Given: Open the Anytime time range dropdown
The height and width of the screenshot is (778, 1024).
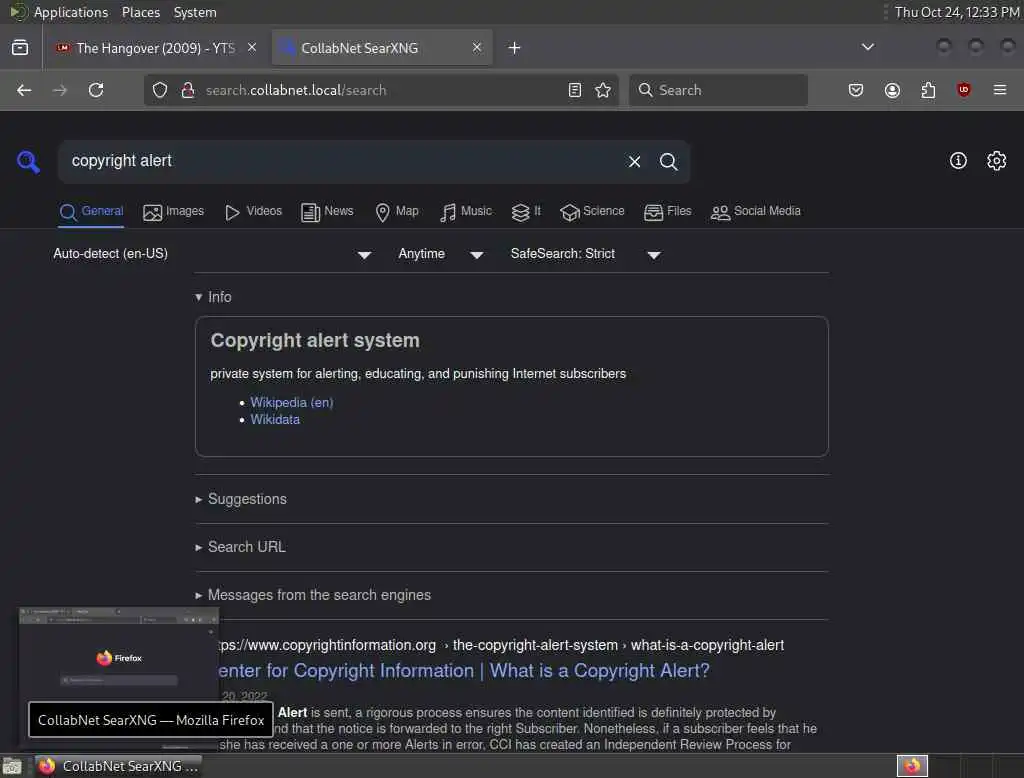Looking at the screenshot, I should click(441, 254).
